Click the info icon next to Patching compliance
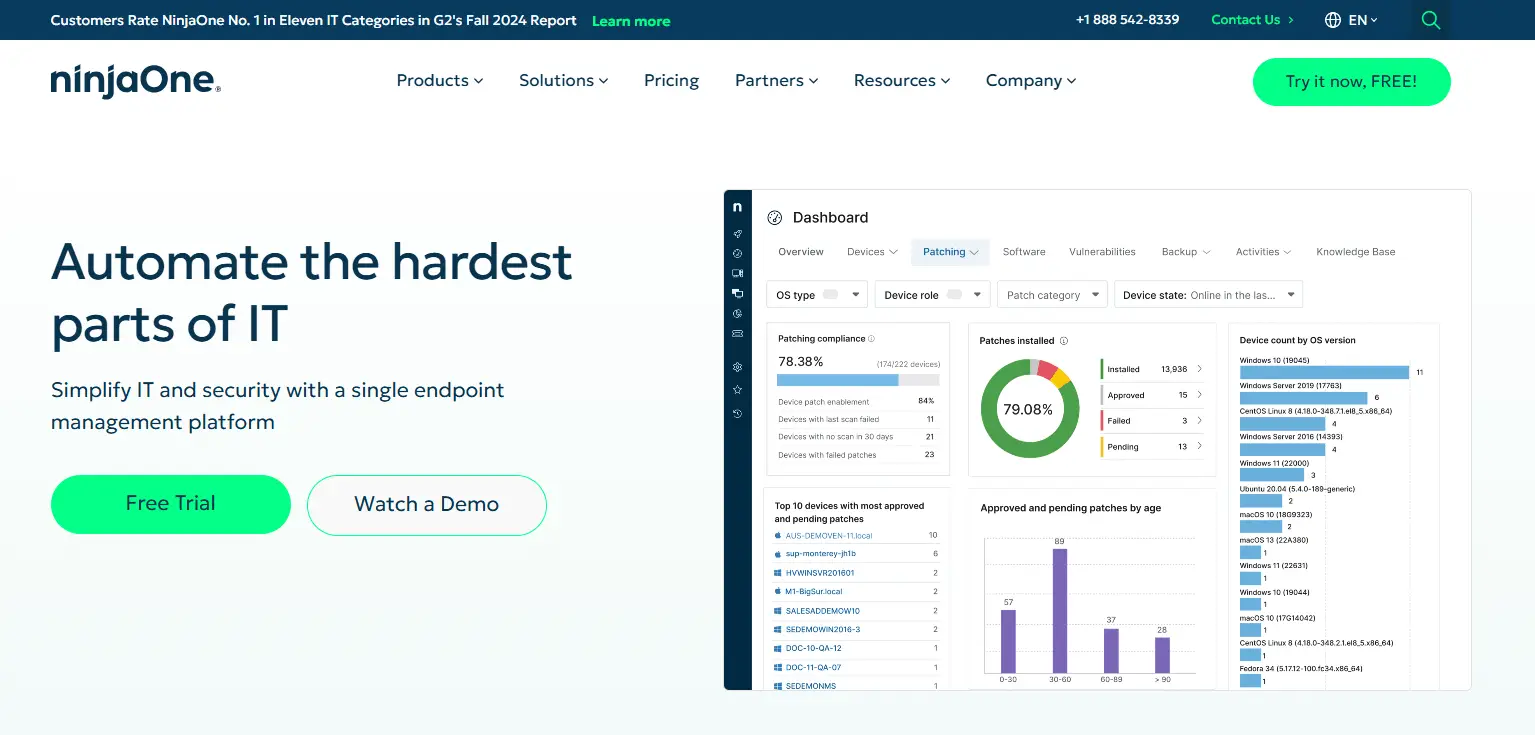The width and height of the screenshot is (1535, 735). [x=871, y=339]
